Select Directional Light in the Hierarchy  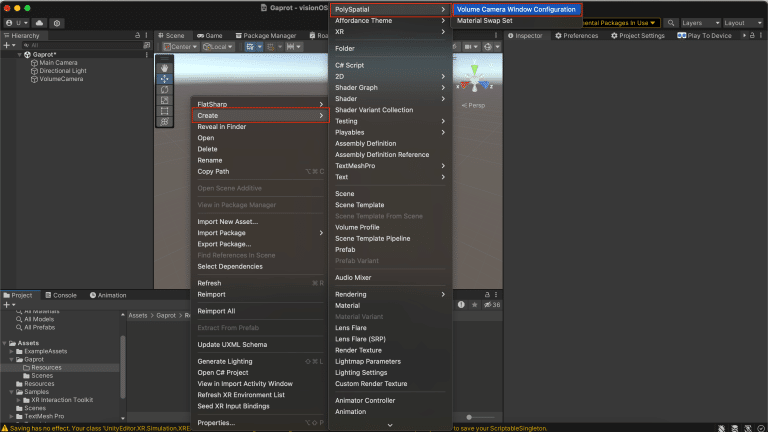[63, 71]
